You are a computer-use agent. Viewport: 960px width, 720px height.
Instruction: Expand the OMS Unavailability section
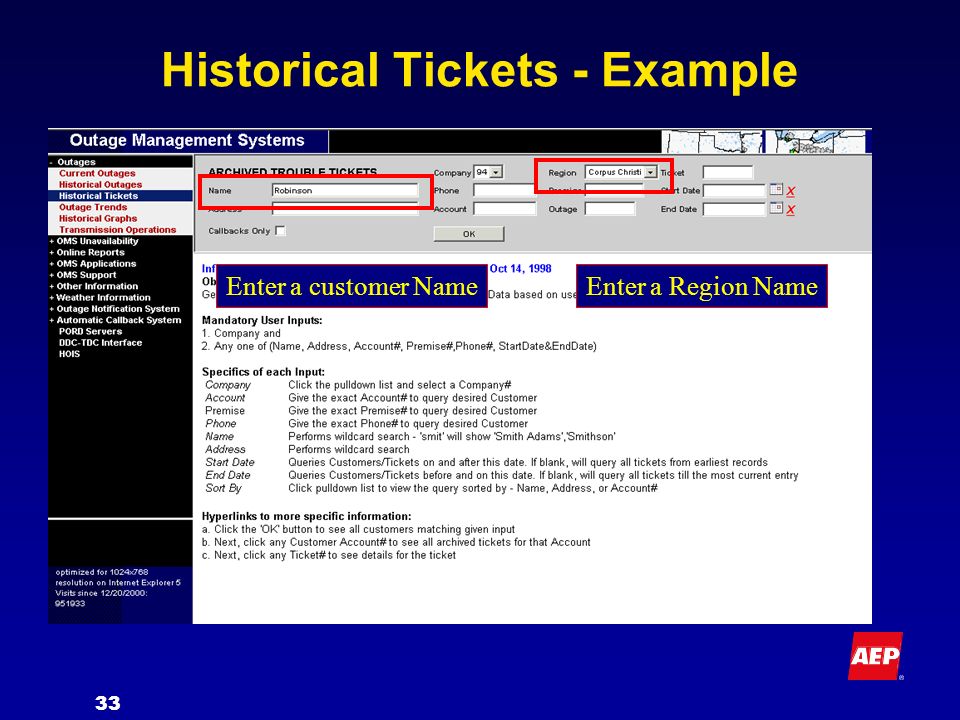coord(94,241)
